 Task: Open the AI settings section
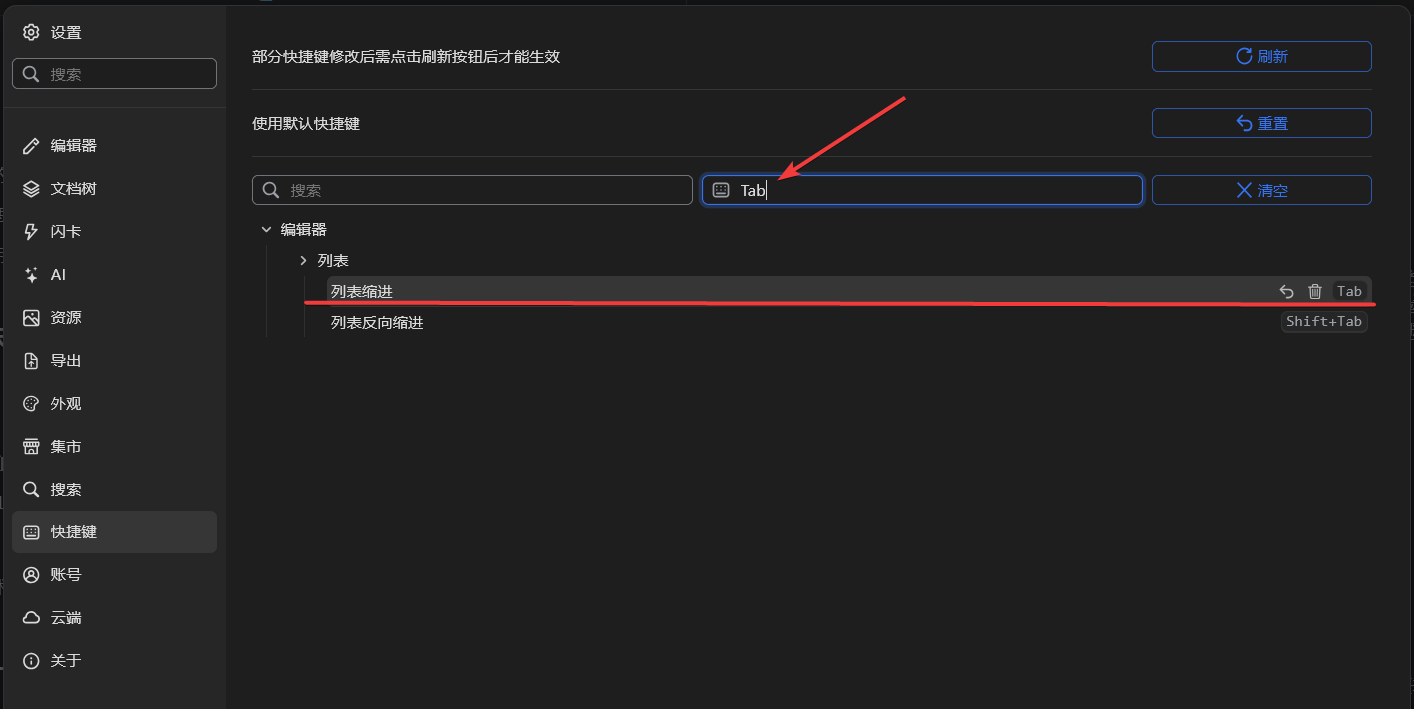pyautogui.click(x=114, y=274)
